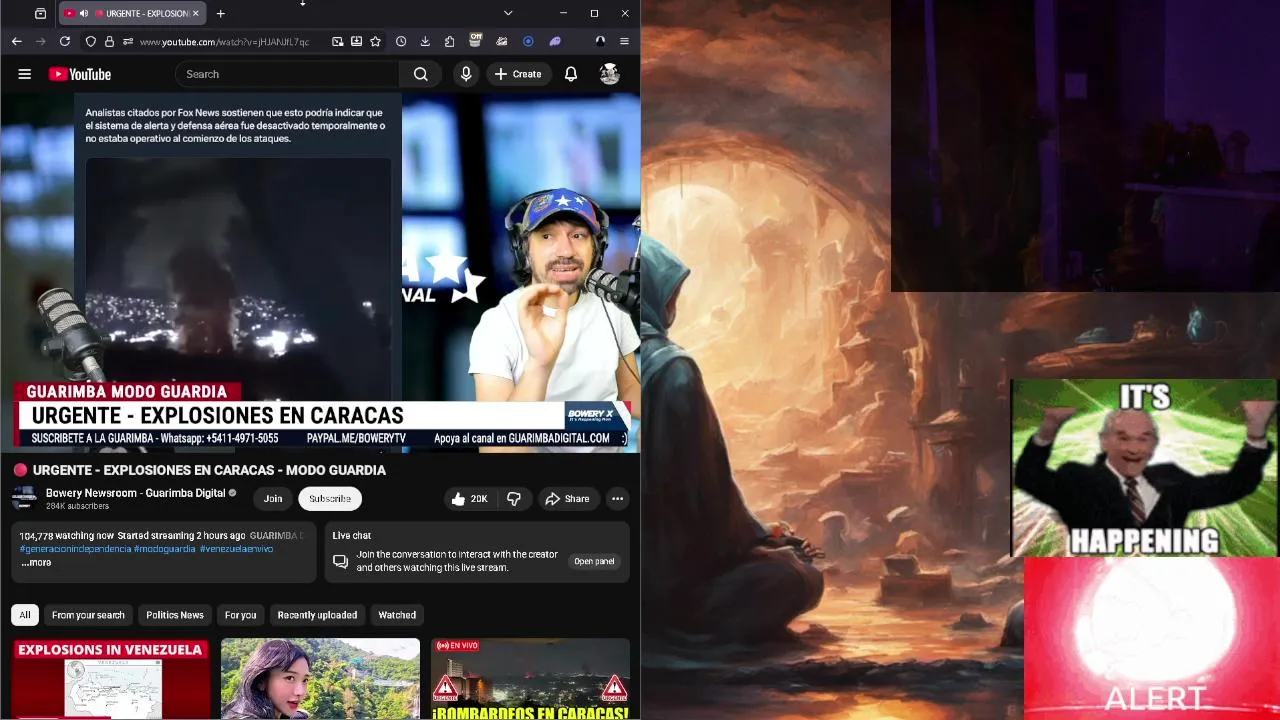Image resolution: width=1280 pixels, height=720 pixels.
Task: Open Bowery Newsroom channel name link
Action: pos(135,493)
